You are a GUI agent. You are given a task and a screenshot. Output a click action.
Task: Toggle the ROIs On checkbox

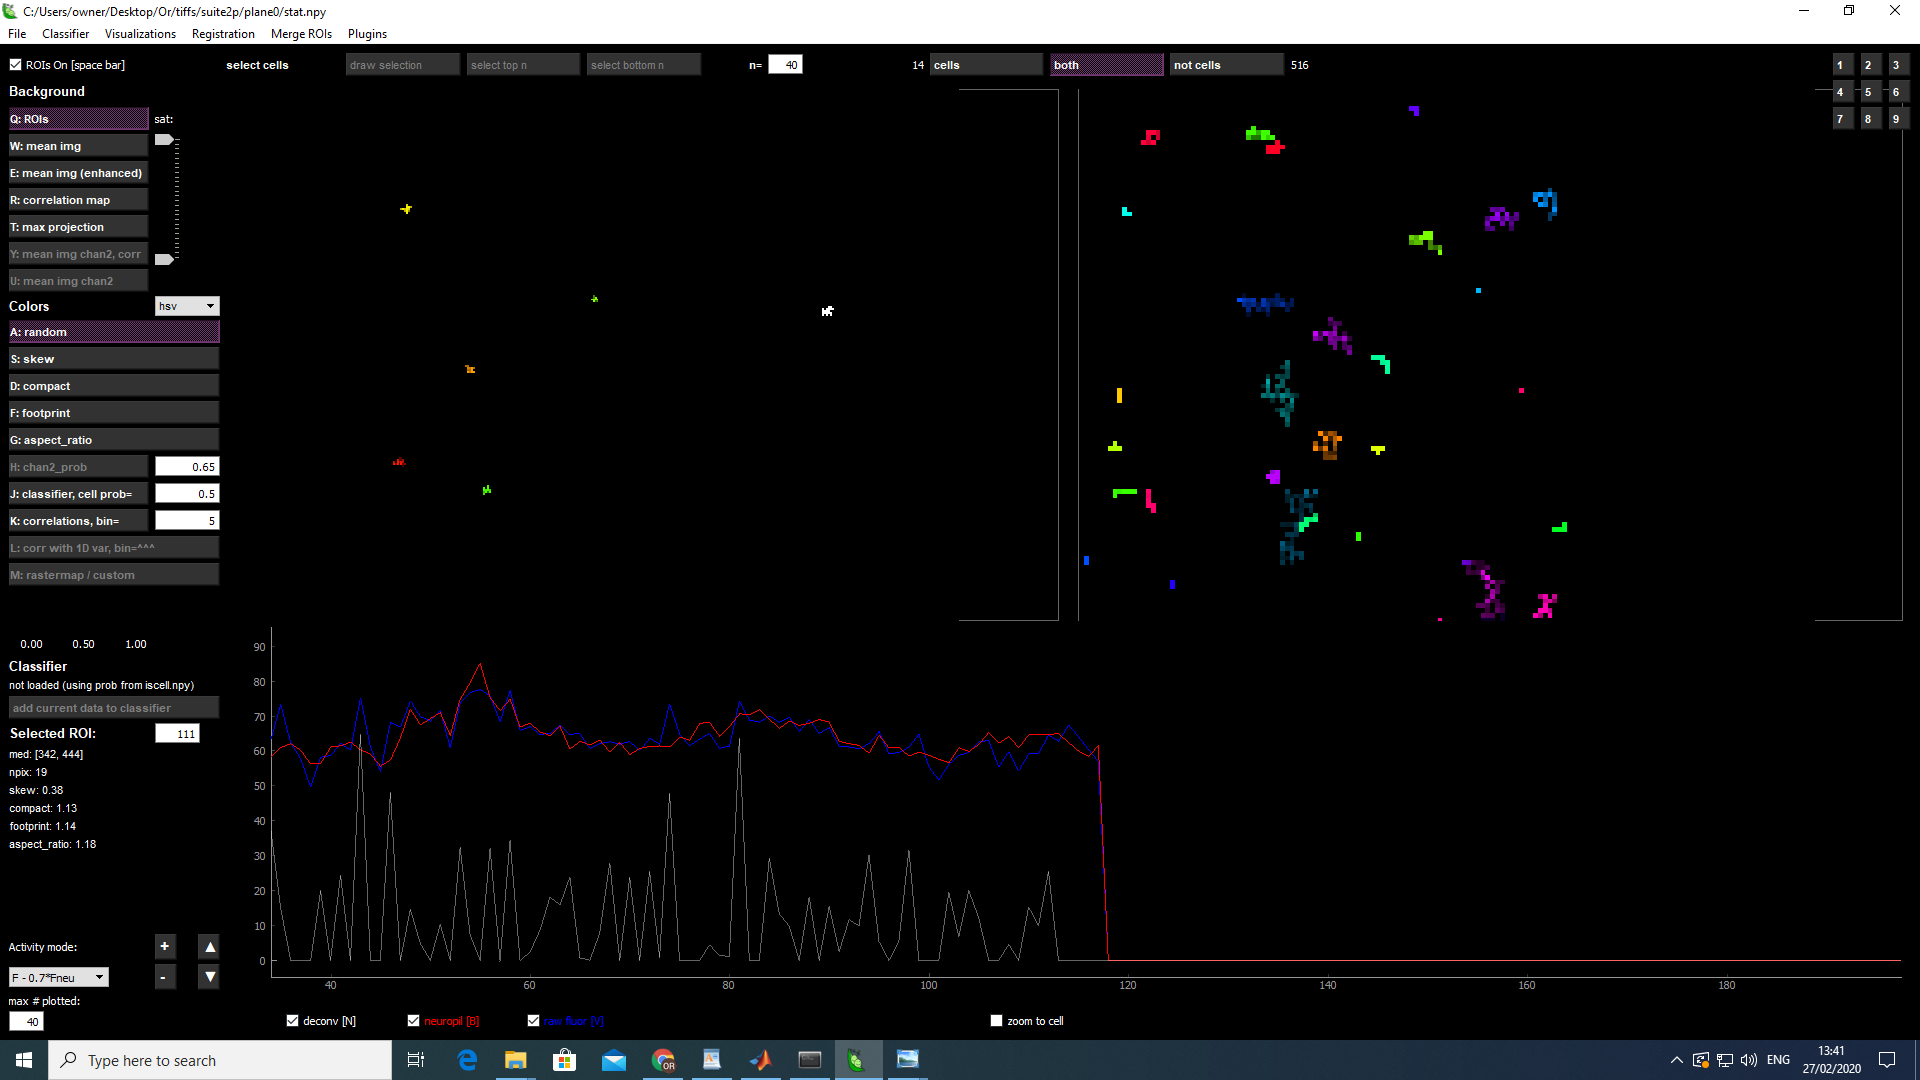tap(16, 65)
